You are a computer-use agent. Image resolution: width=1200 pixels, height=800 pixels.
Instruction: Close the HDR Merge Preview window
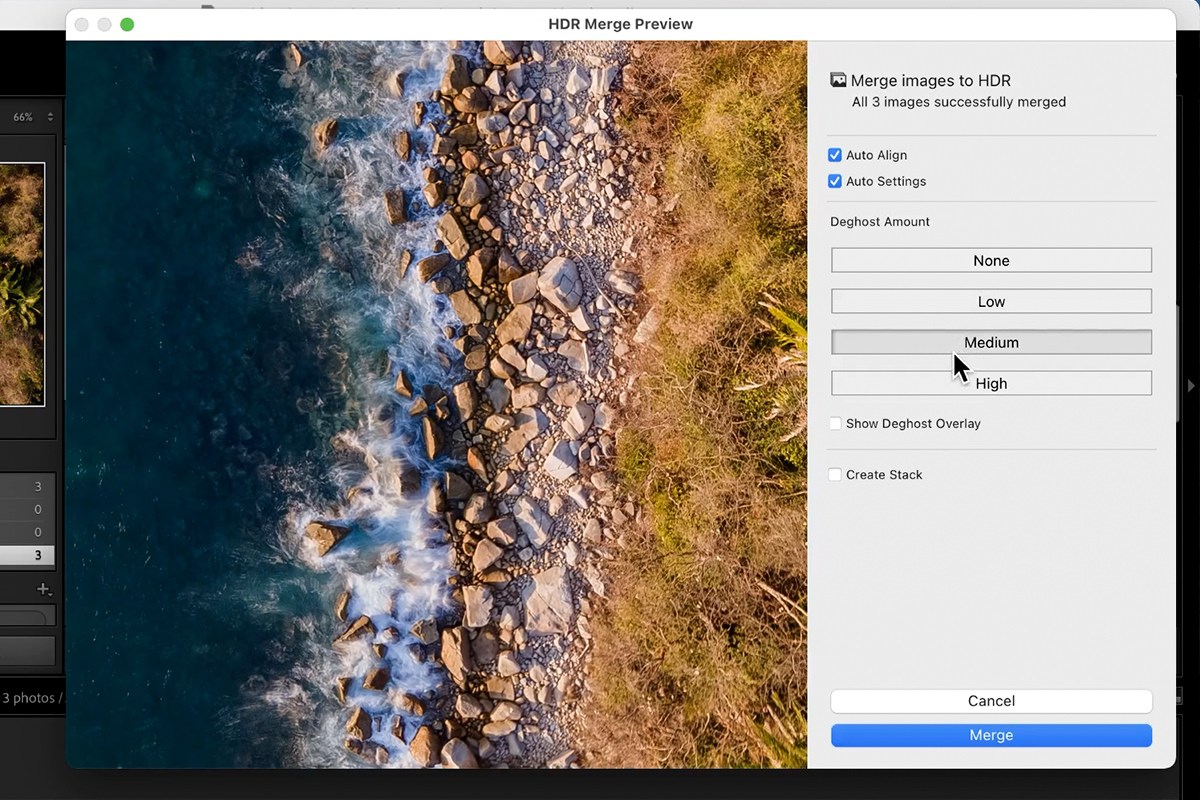click(x=82, y=24)
